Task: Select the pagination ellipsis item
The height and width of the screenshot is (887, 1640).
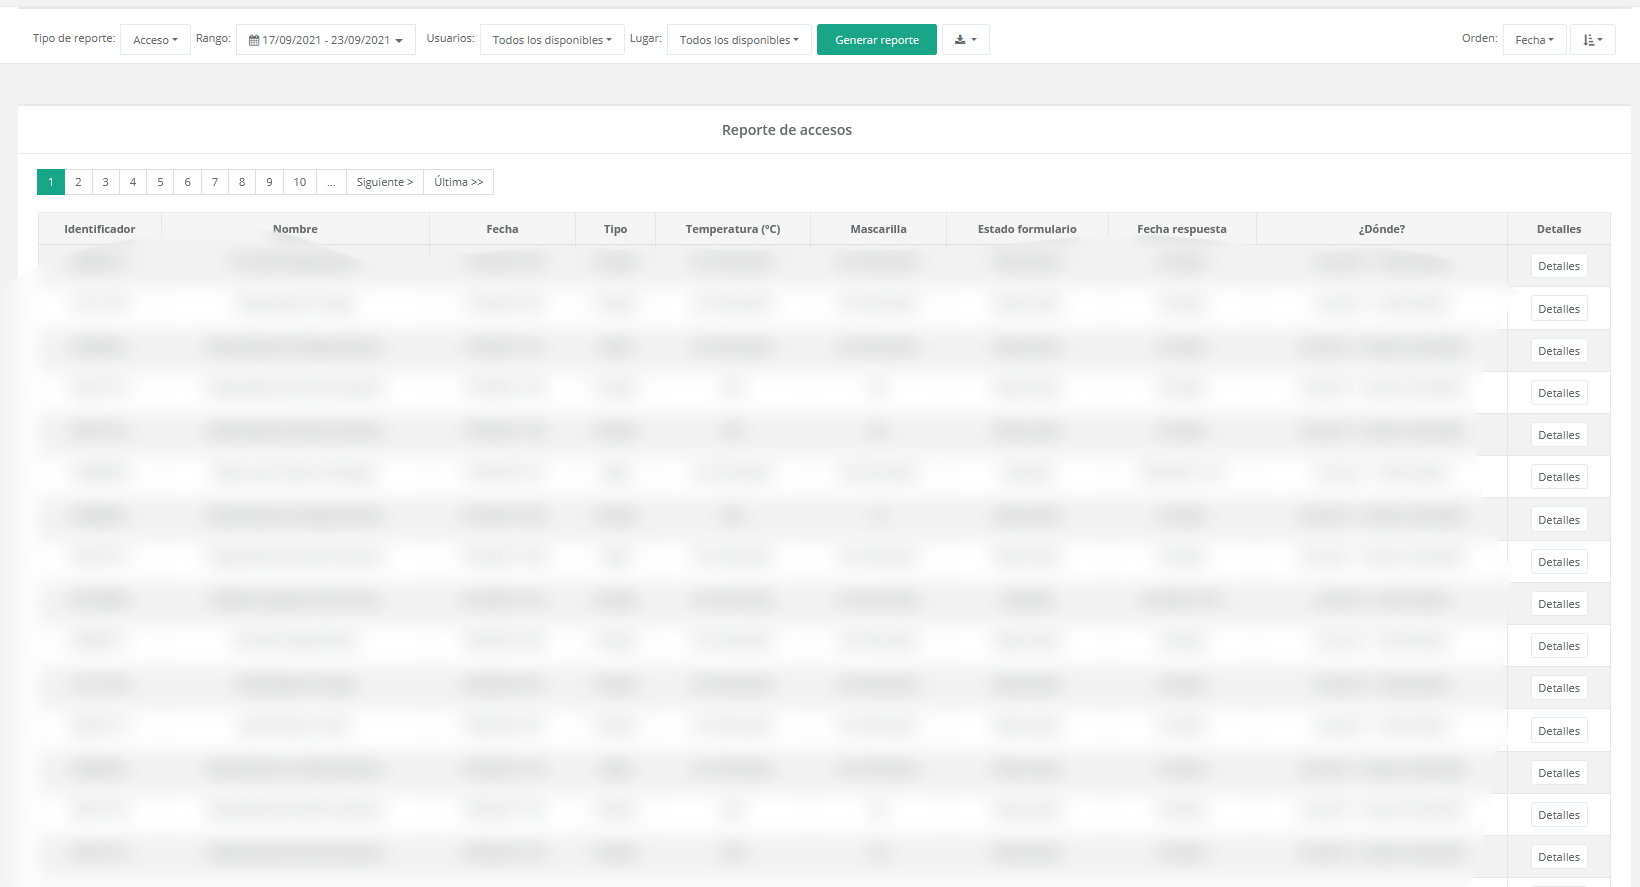Action: [x=331, y=182]
